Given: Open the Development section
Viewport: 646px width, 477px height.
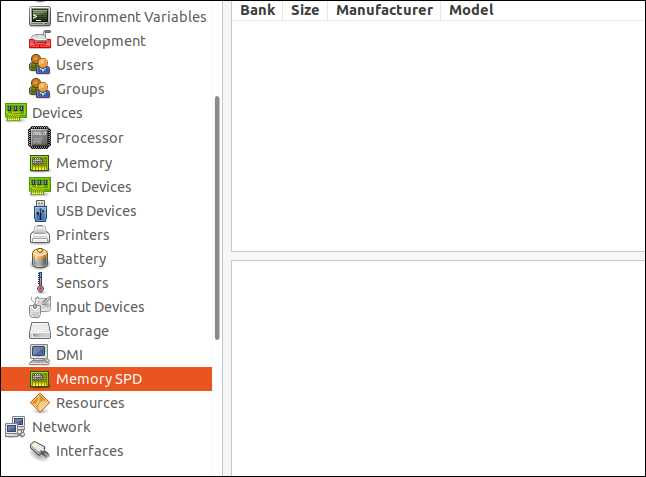Looking at the screenshot, I should pos(100,41).
